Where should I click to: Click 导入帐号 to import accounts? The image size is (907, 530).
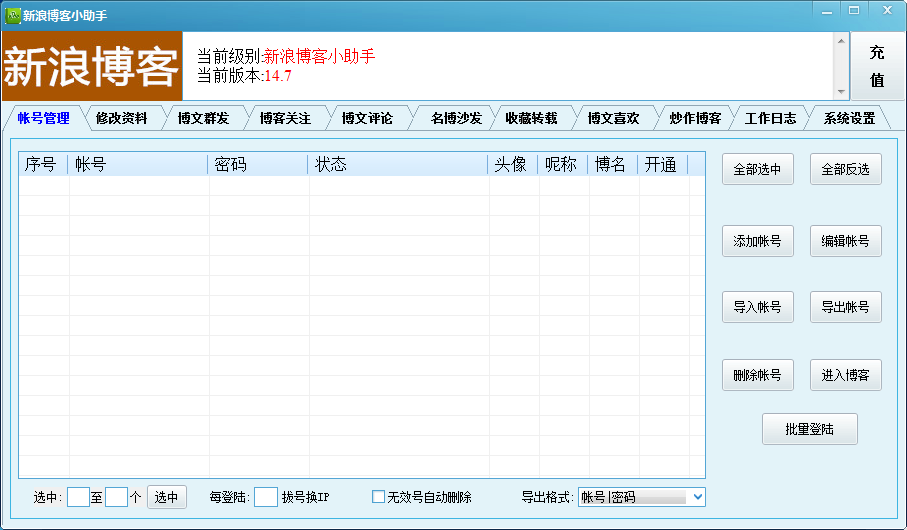pos(757,307)
